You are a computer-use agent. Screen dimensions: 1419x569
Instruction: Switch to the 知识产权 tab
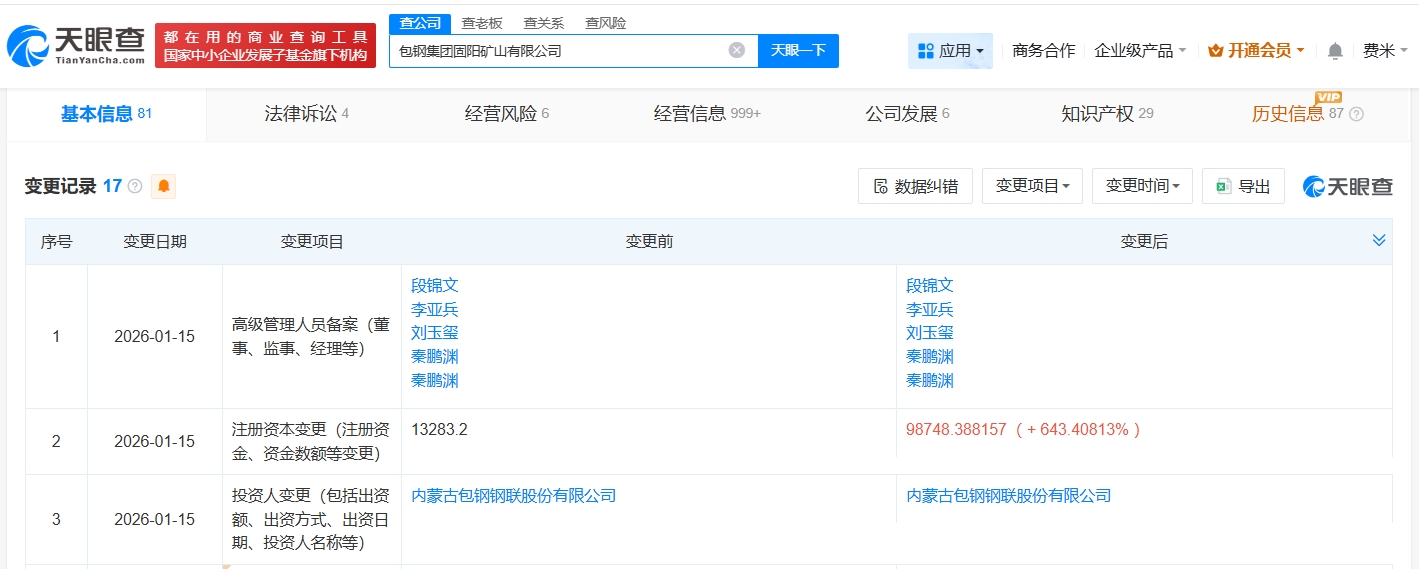pyautogui.click(x=1107, y=114)
